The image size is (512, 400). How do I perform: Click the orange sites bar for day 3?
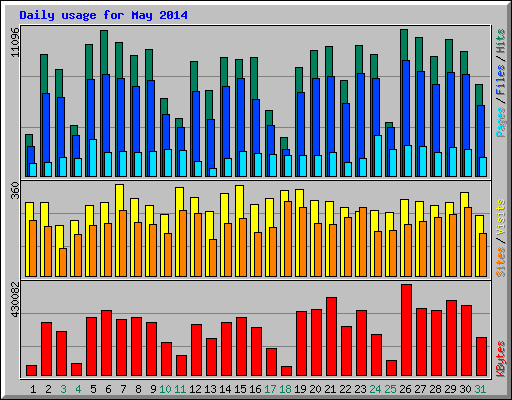pyautogui.click(x=63, y=262)
